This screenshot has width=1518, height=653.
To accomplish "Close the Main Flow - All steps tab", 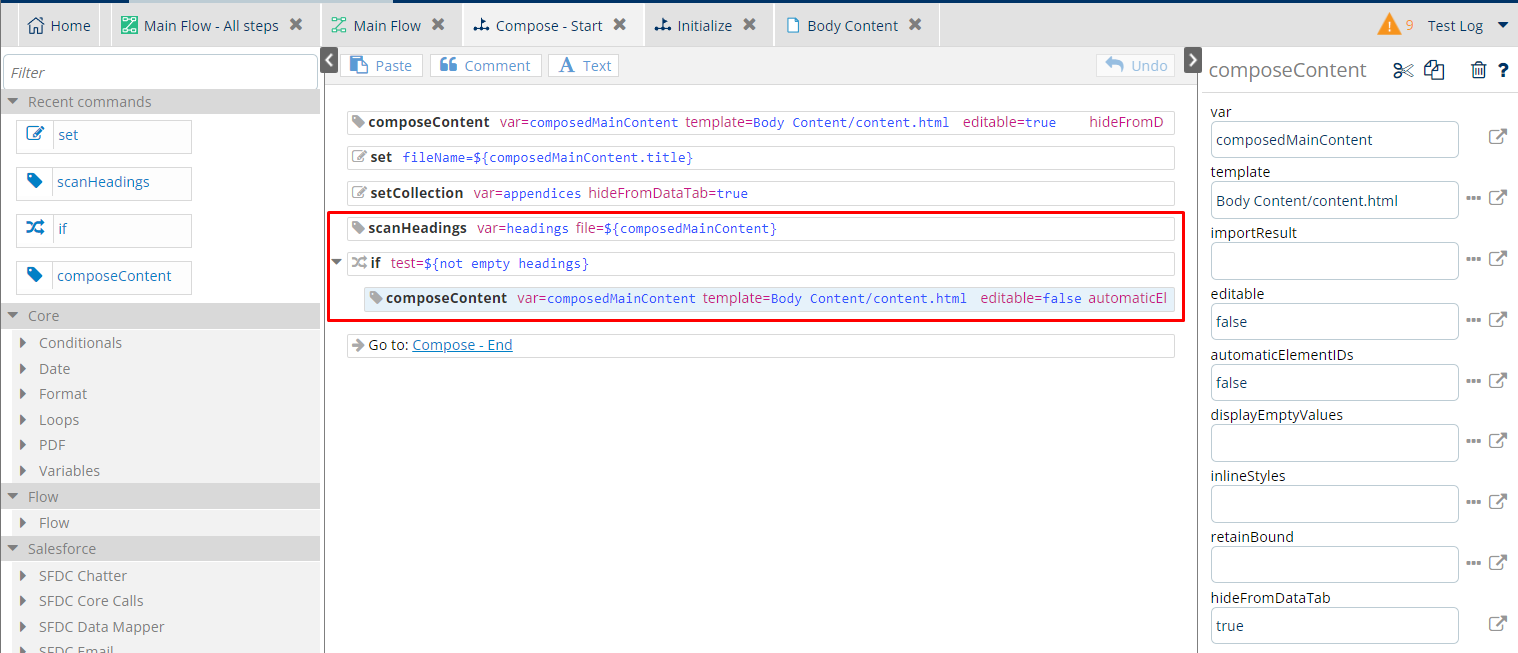I will [295, 25].
